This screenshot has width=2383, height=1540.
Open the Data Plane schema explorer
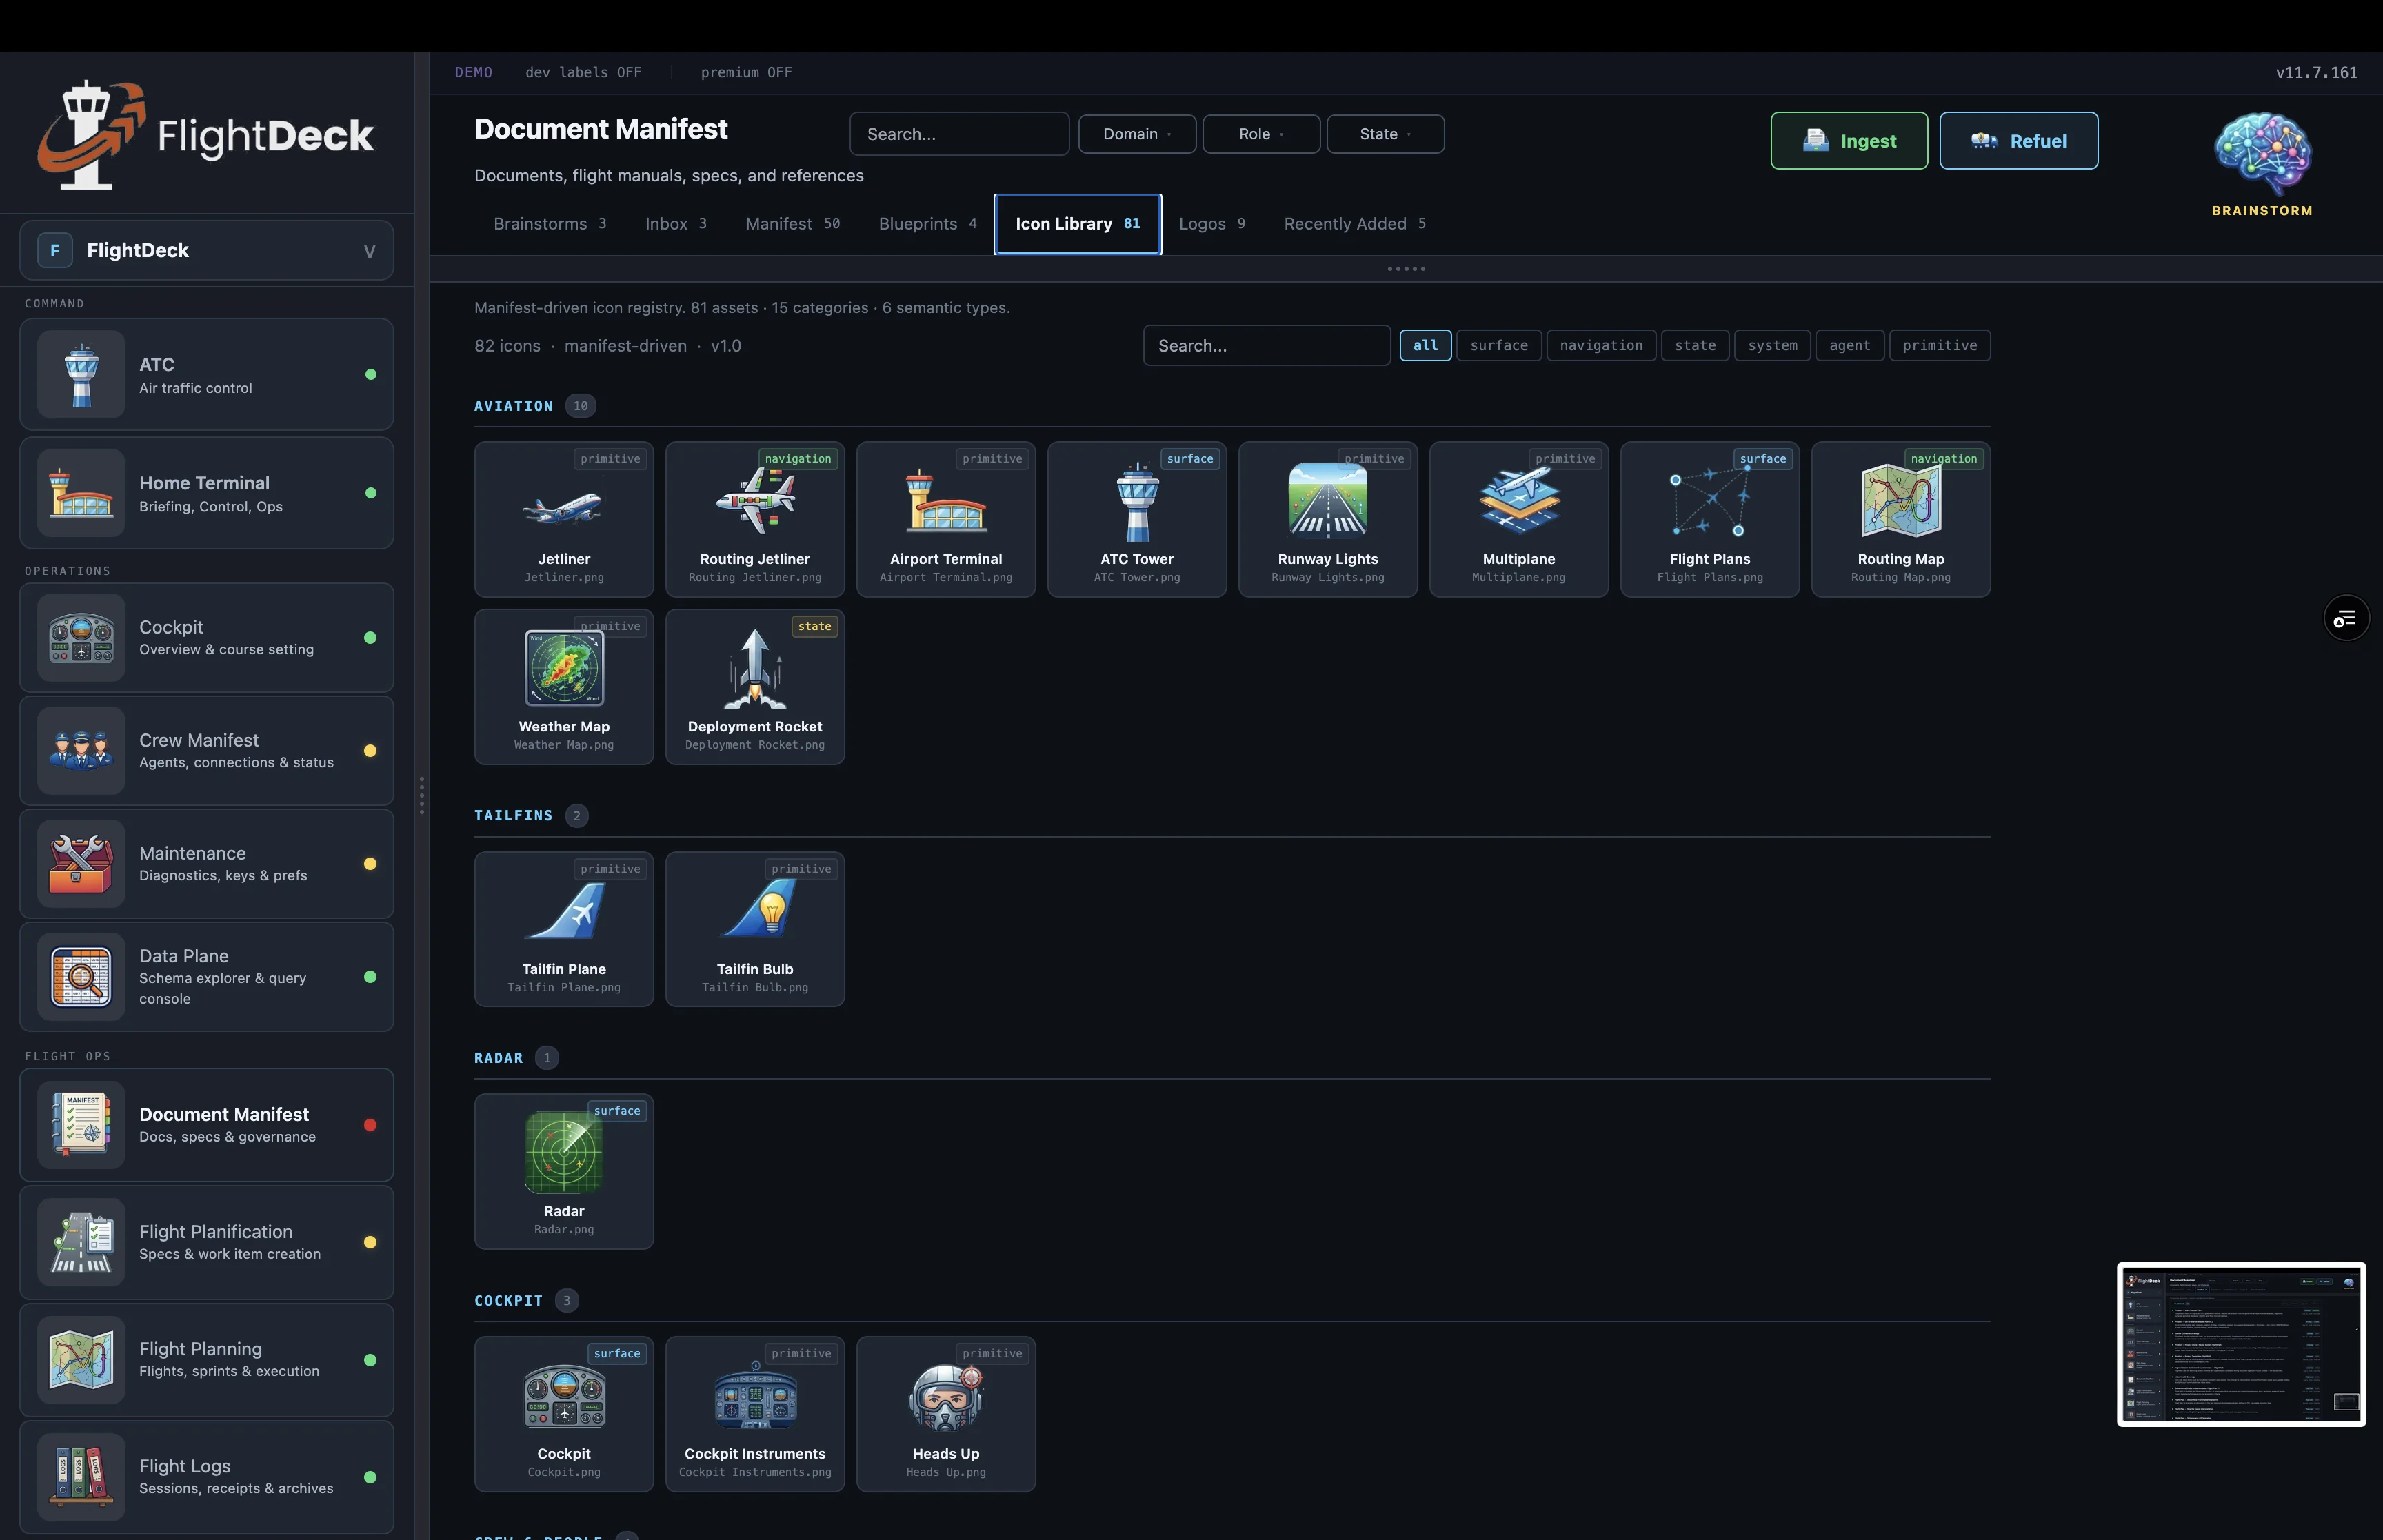207,977
